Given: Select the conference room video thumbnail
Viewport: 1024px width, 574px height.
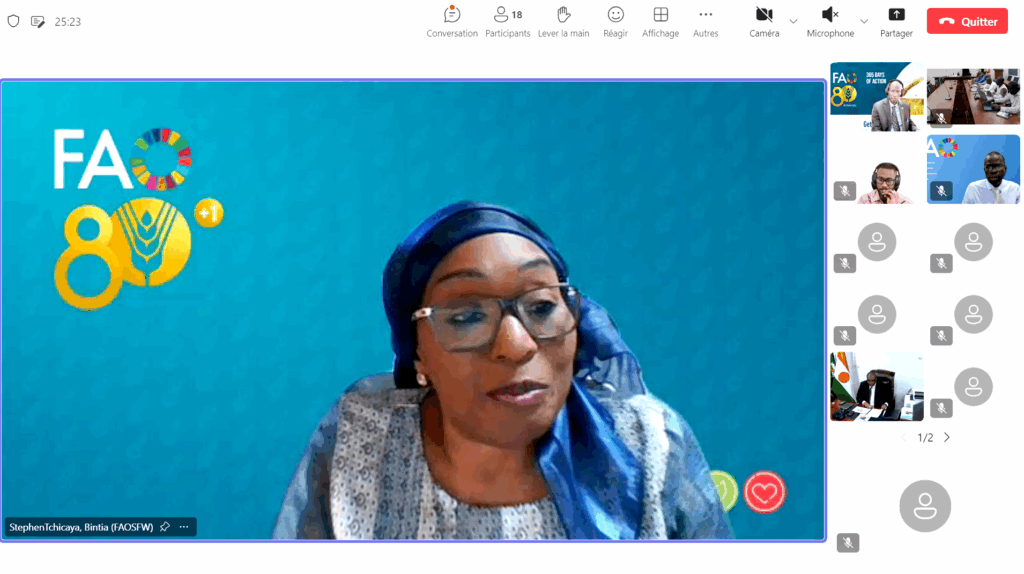Looking at the screenshot, I should [x=973, y=97].
